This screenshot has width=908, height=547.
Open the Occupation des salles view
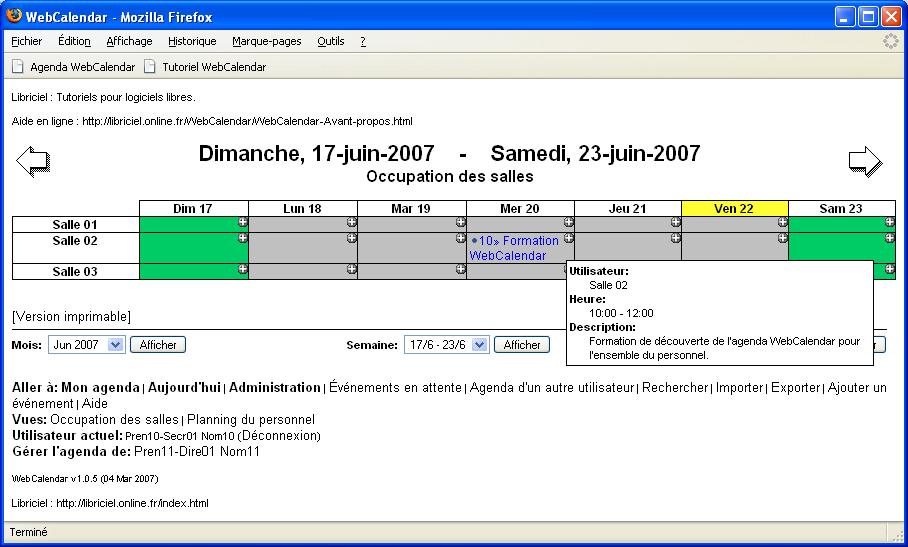(x=114, y=420)
